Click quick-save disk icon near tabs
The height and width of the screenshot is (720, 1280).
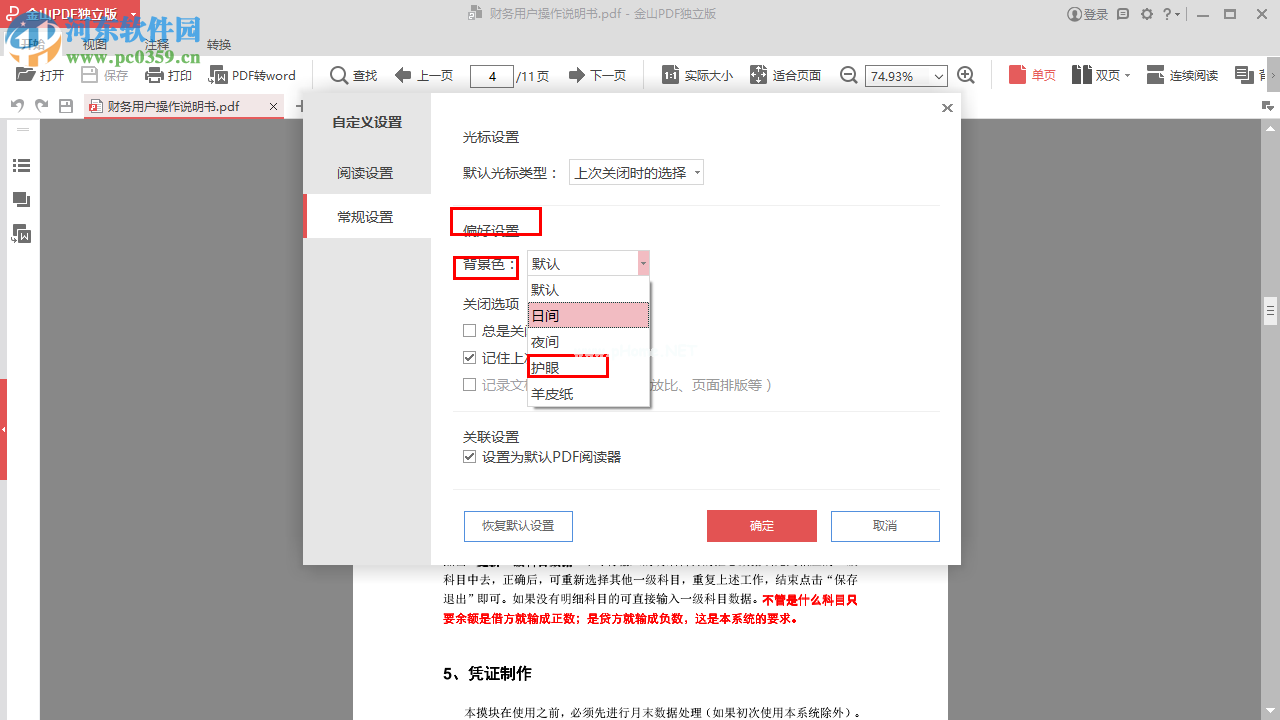(x=66, y=105)
